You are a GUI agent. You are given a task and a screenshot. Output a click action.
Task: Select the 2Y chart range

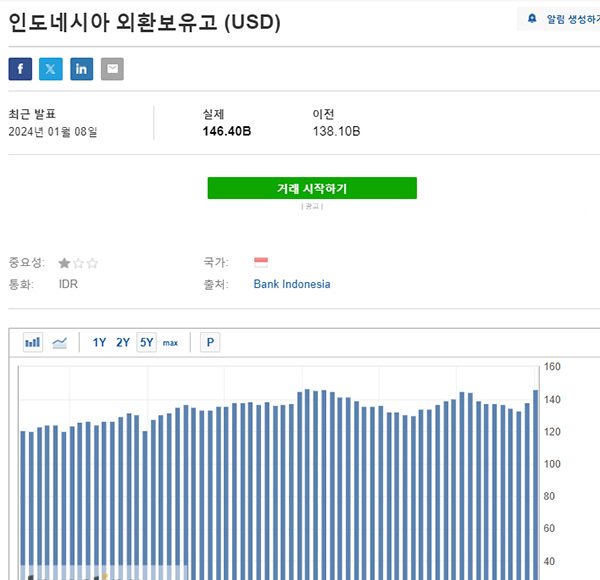[x=123, y=342]
